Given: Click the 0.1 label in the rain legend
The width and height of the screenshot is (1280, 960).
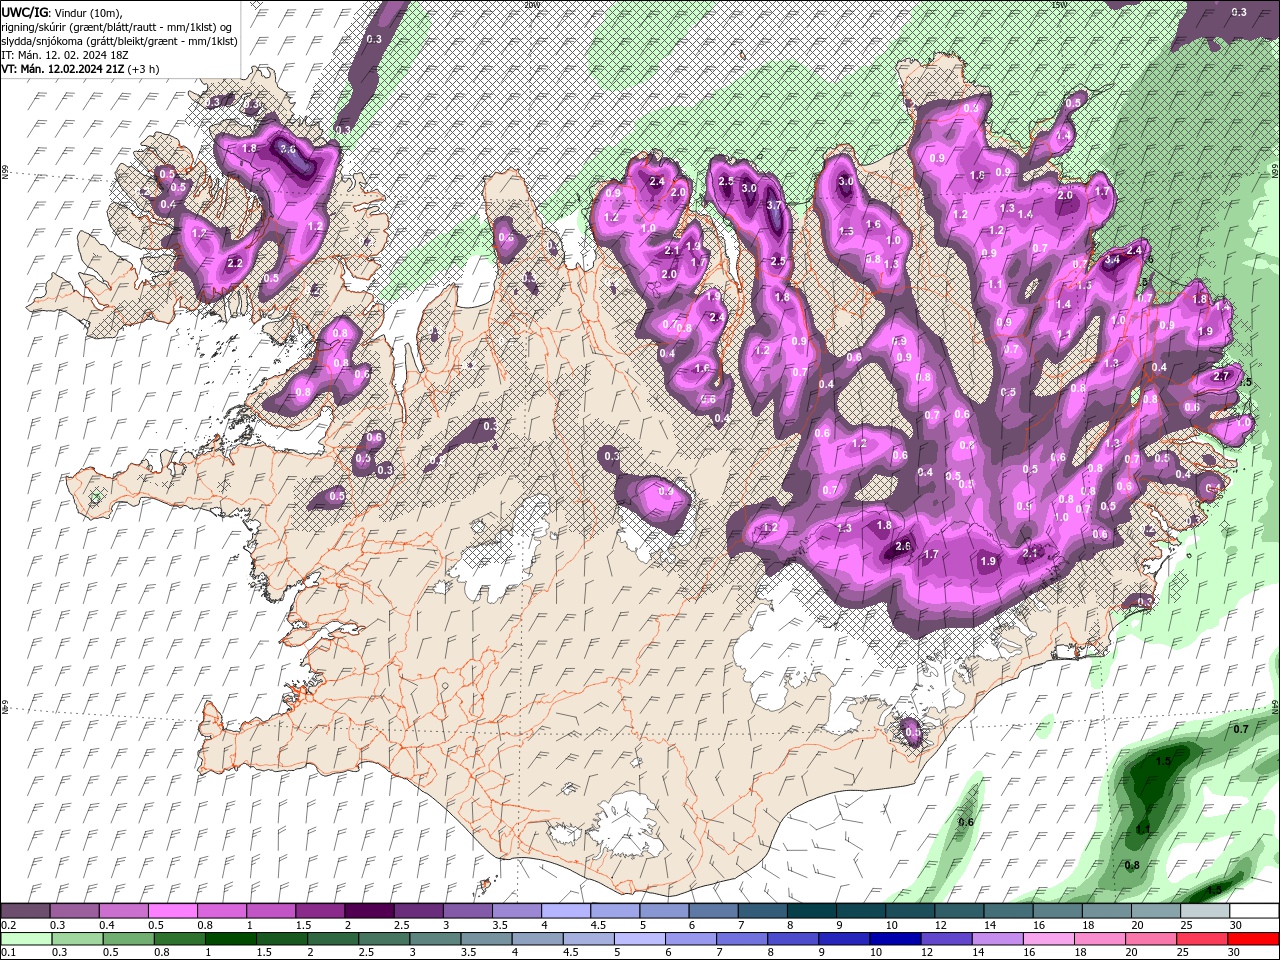Looking at the screenshot, I should 8,953.
